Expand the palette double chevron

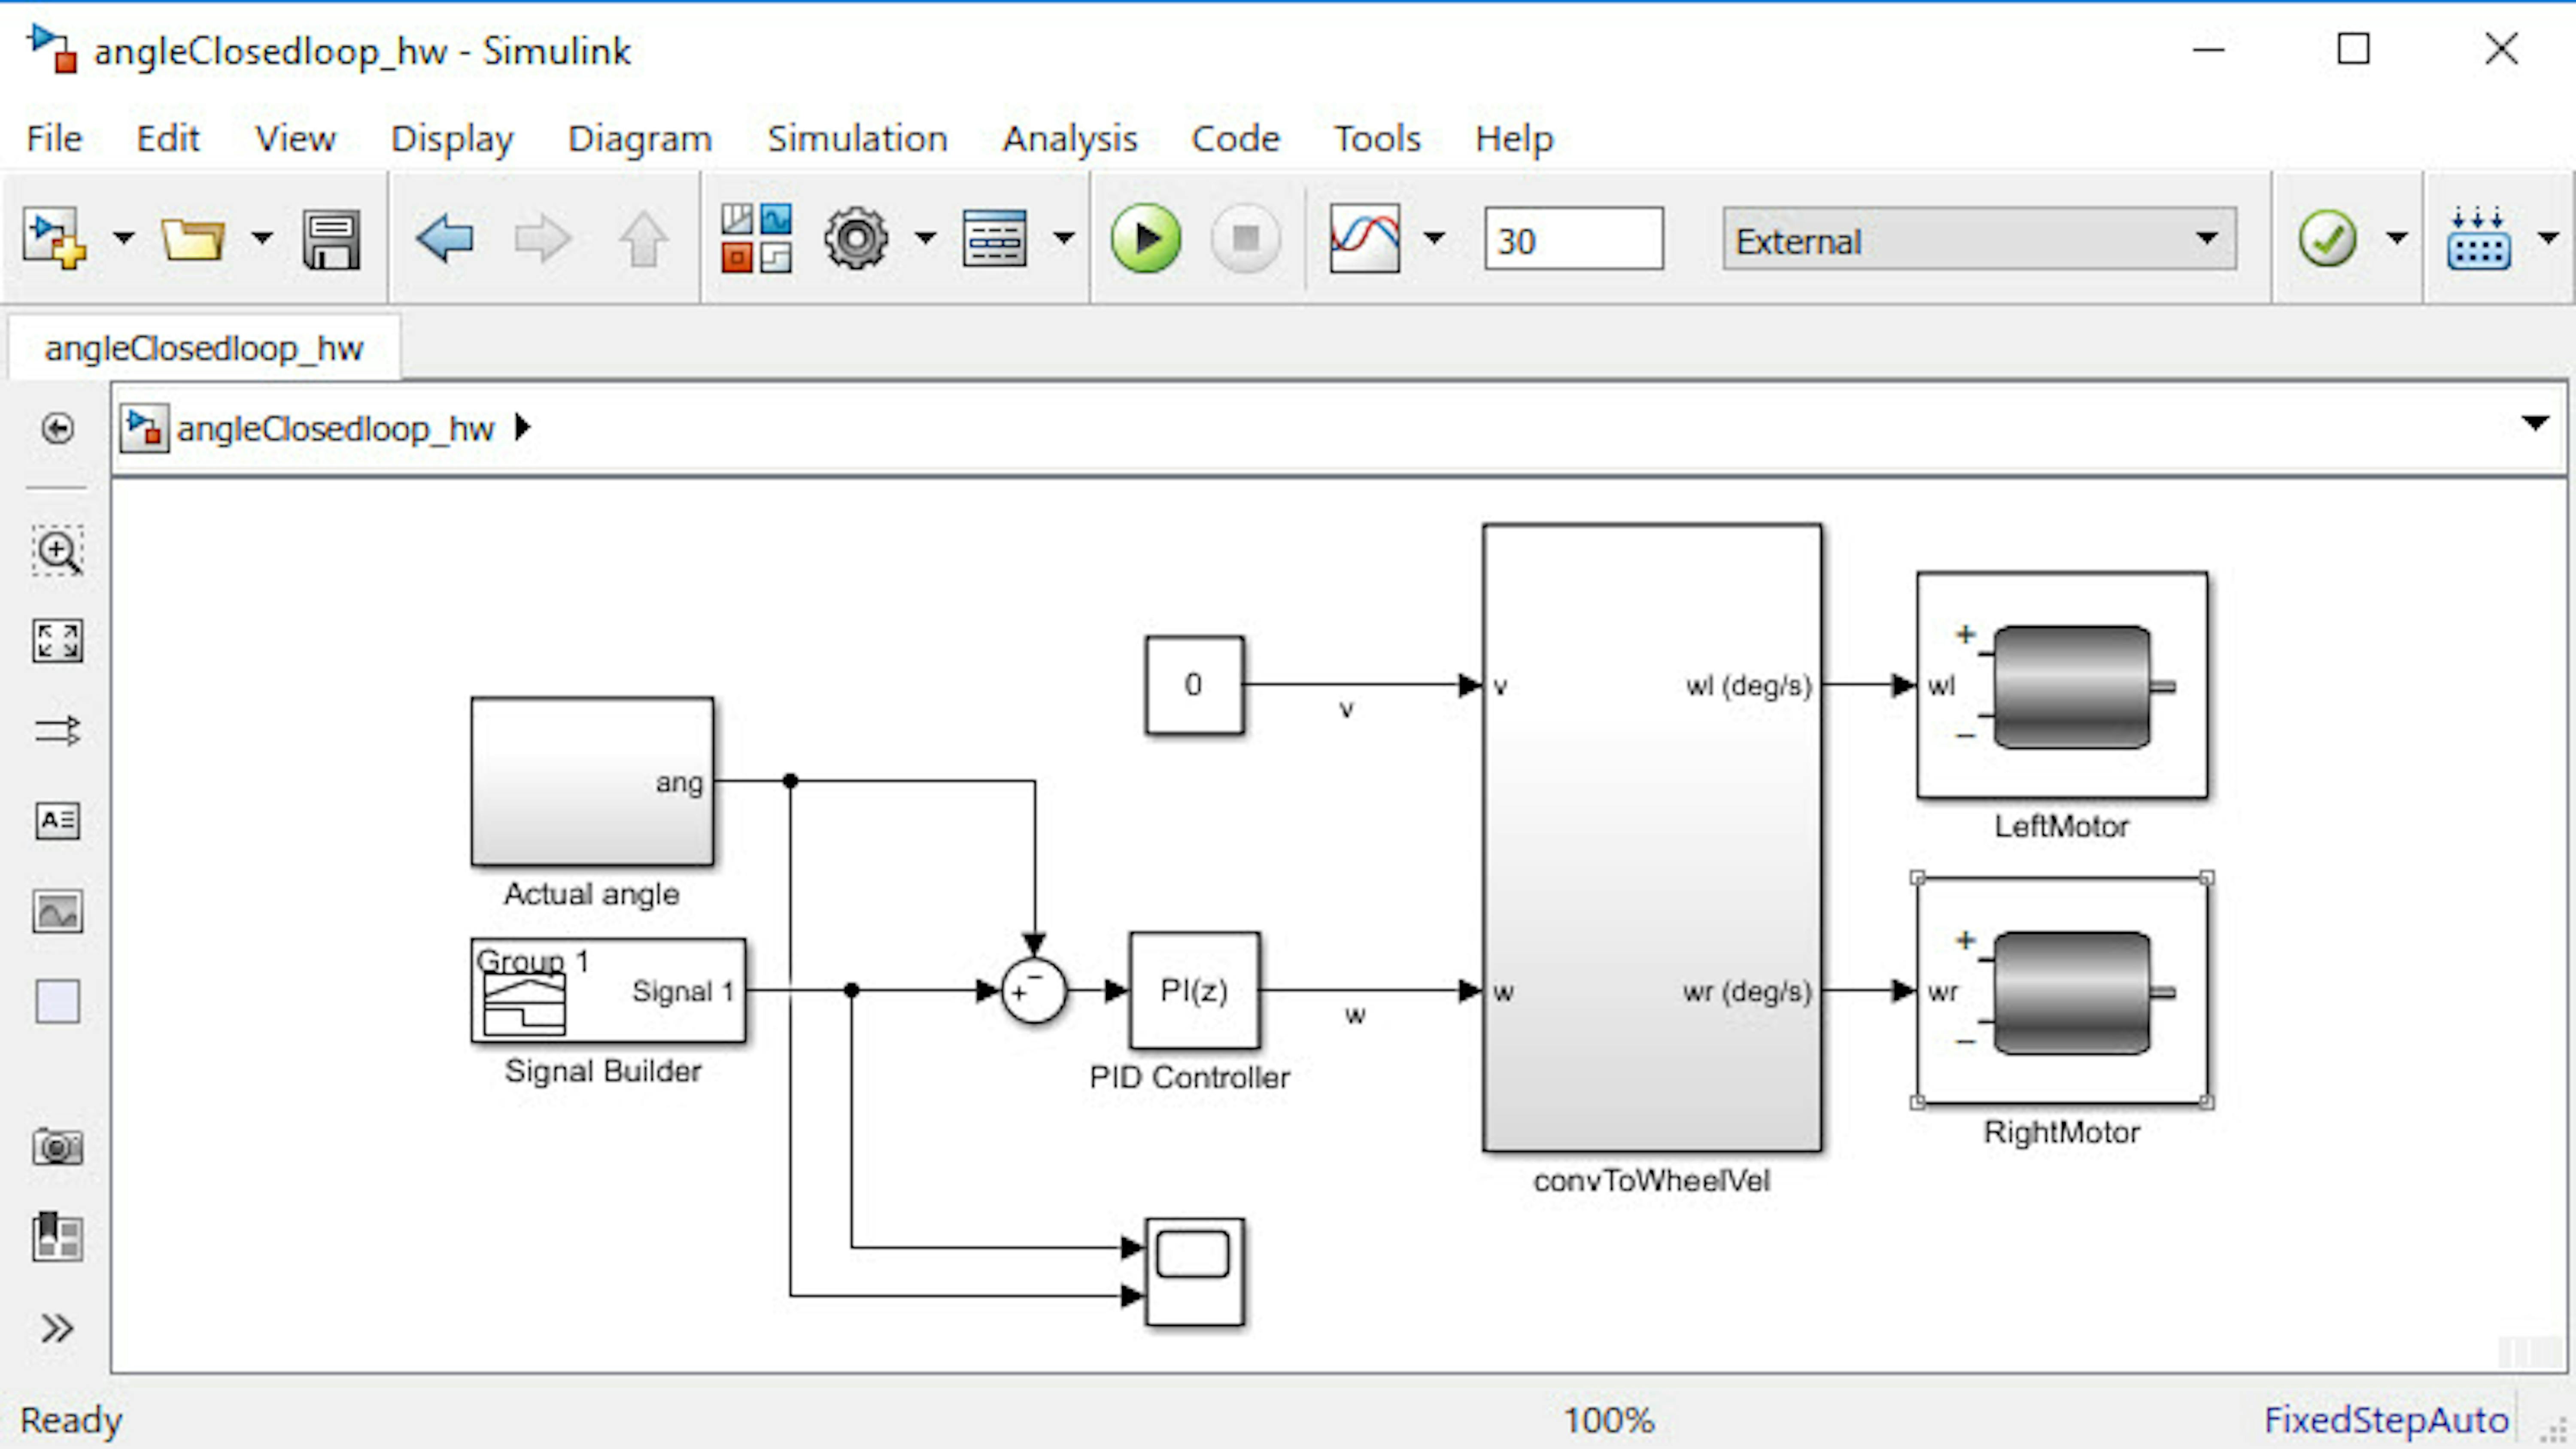click(57, 1328)
